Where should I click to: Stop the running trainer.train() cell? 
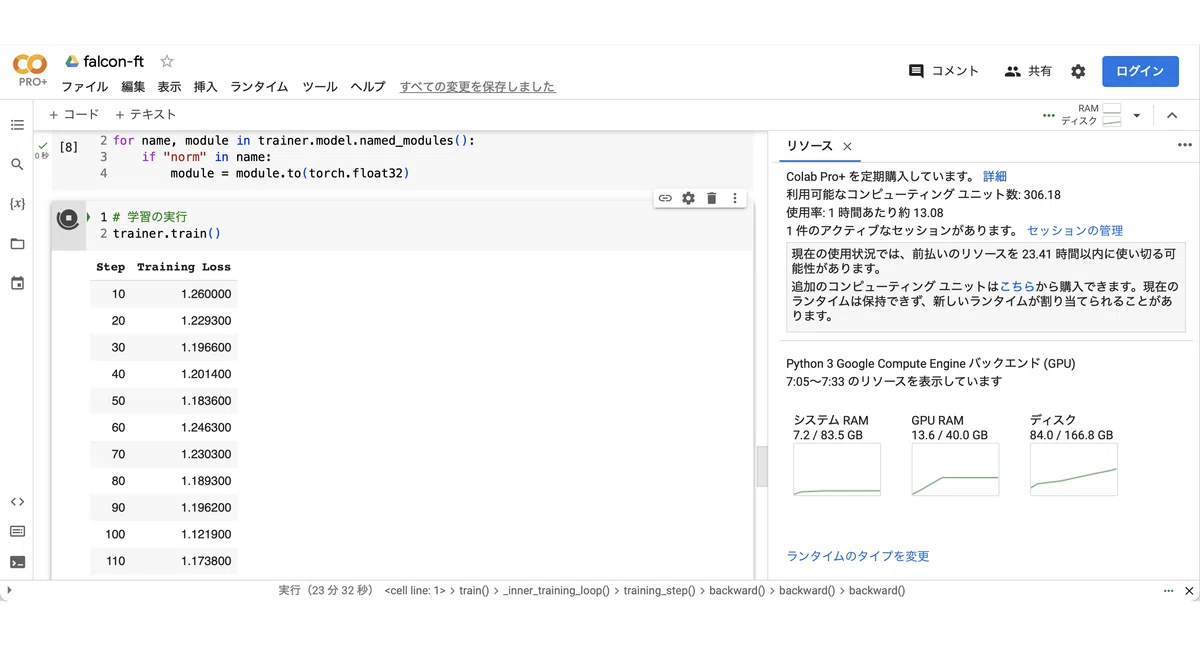coord(68,218)
